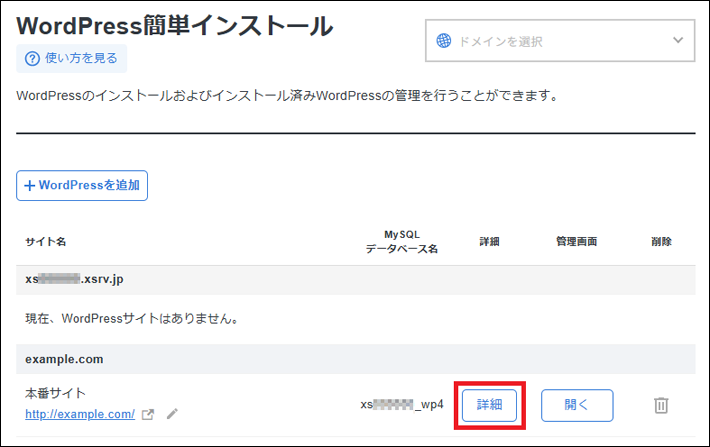Open the ドメインを選択 dropdown
Viewport: 710px width, 447px height.
[560, 41]
